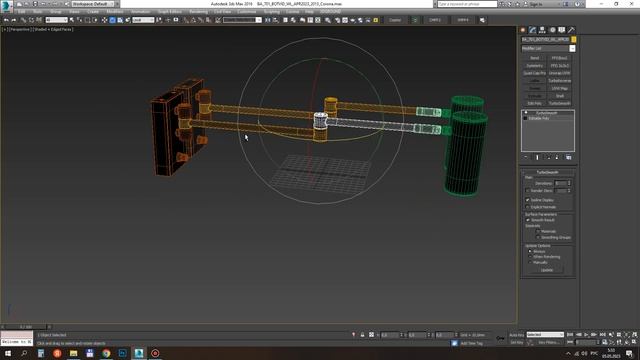Open the Render Setup dialog
The image size is (640, 360).
pos(338,20)
